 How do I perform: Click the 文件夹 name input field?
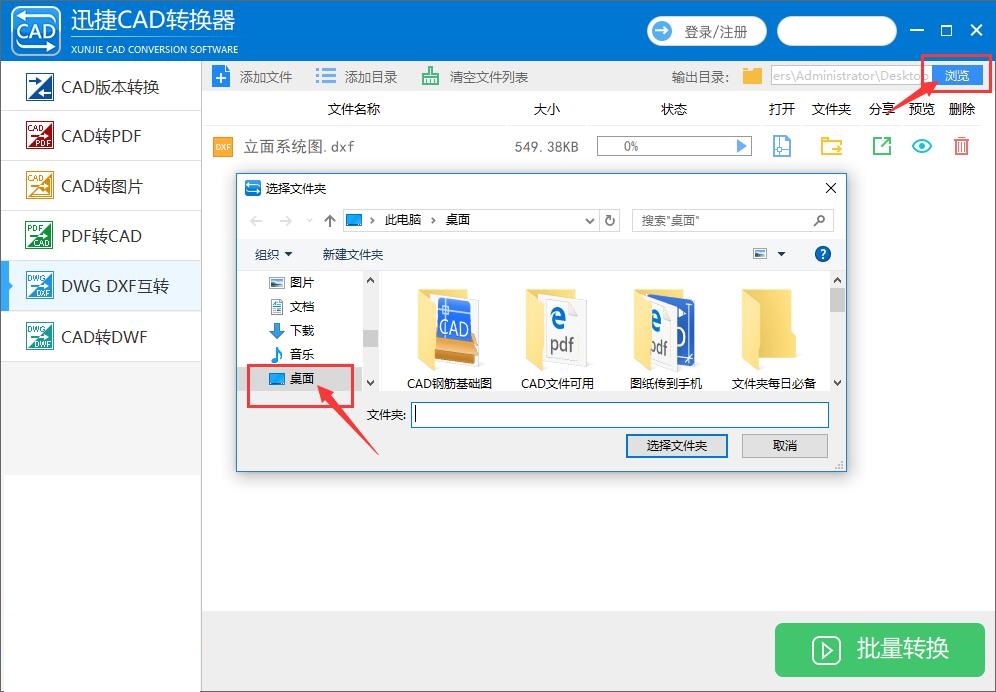point(619,414)
